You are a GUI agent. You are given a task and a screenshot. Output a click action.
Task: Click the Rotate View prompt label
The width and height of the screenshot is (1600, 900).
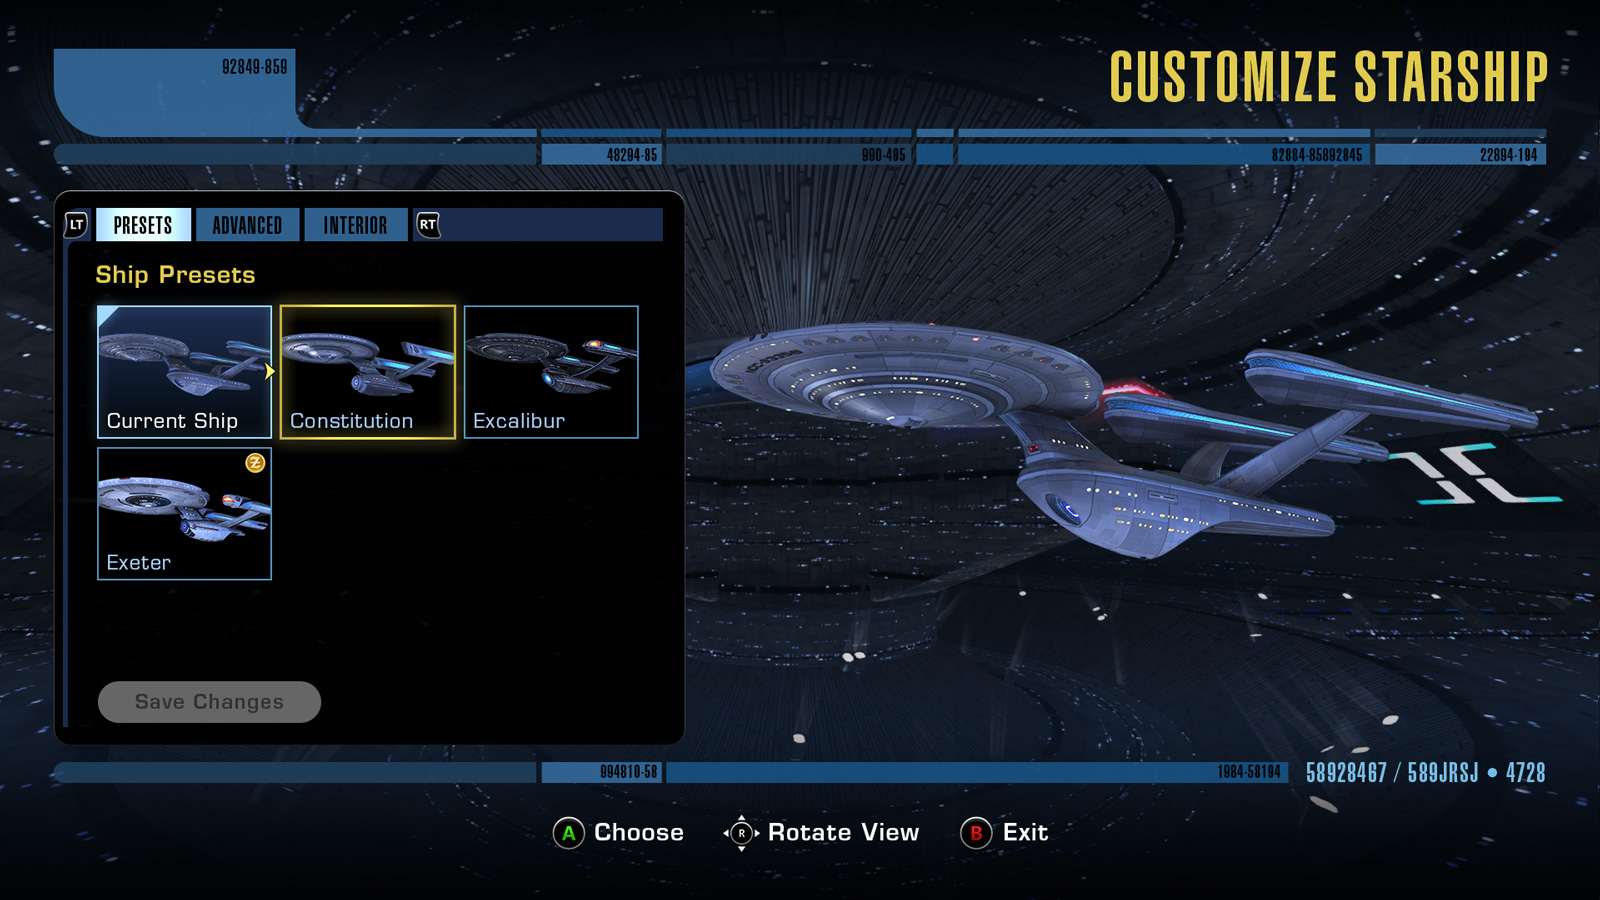click(x=843, y=833)
